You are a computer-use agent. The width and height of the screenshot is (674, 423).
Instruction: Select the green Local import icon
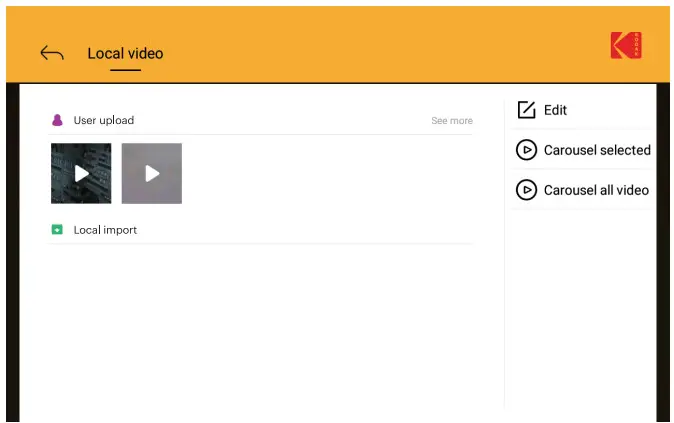coord(57,230)
